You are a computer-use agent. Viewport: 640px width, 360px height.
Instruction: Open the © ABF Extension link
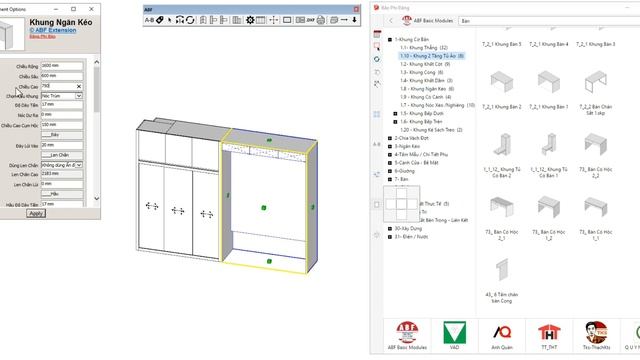click(53, 30)
